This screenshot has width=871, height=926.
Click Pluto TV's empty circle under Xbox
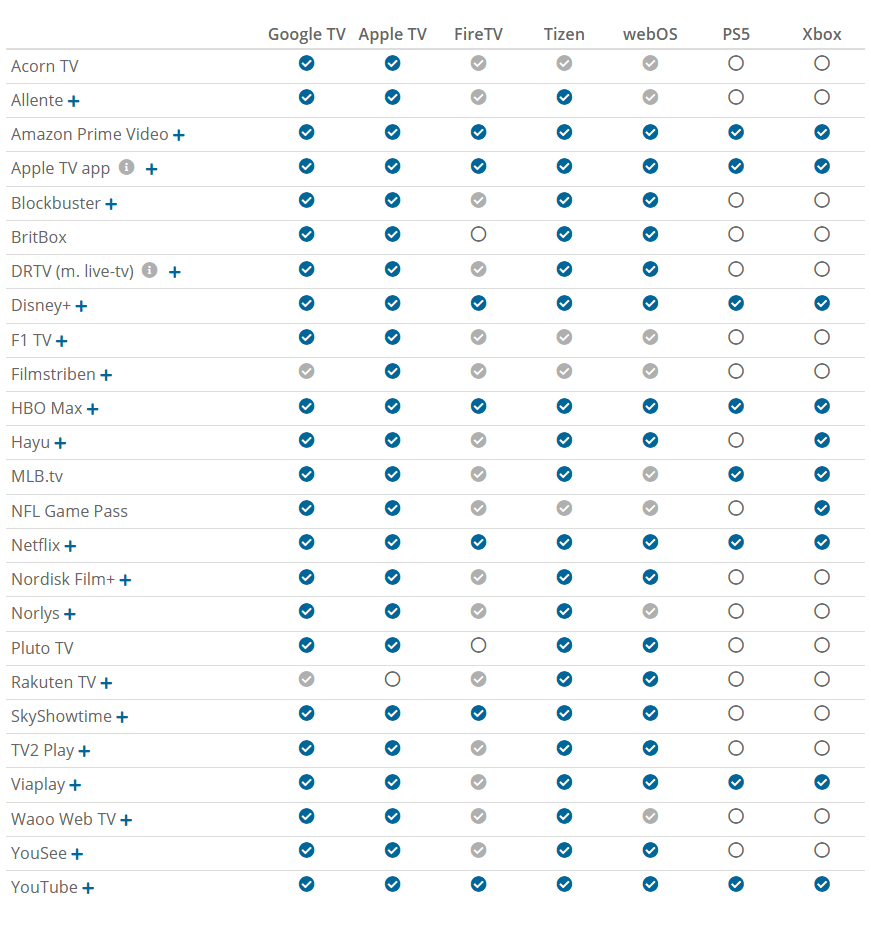pyautogui.click(x=822, y=645)
